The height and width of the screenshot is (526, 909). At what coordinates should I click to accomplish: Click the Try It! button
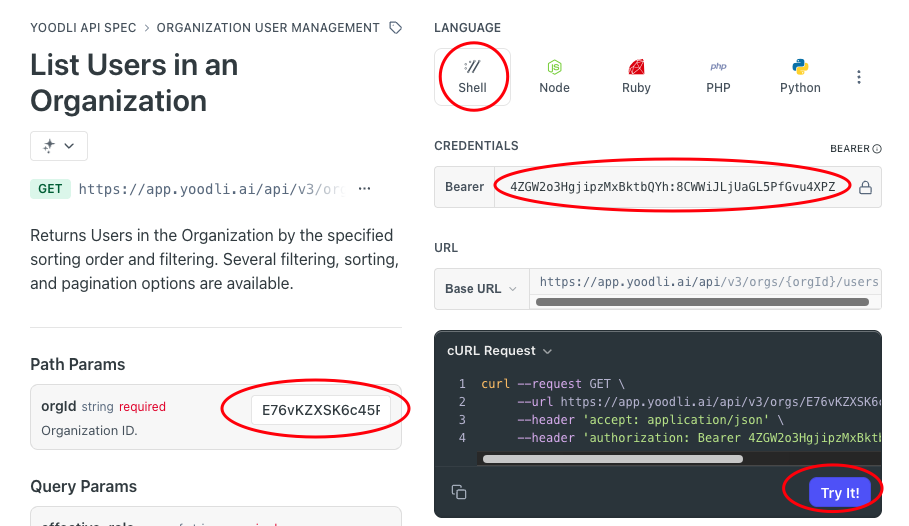pyautogui.click(x=839, y=492)
